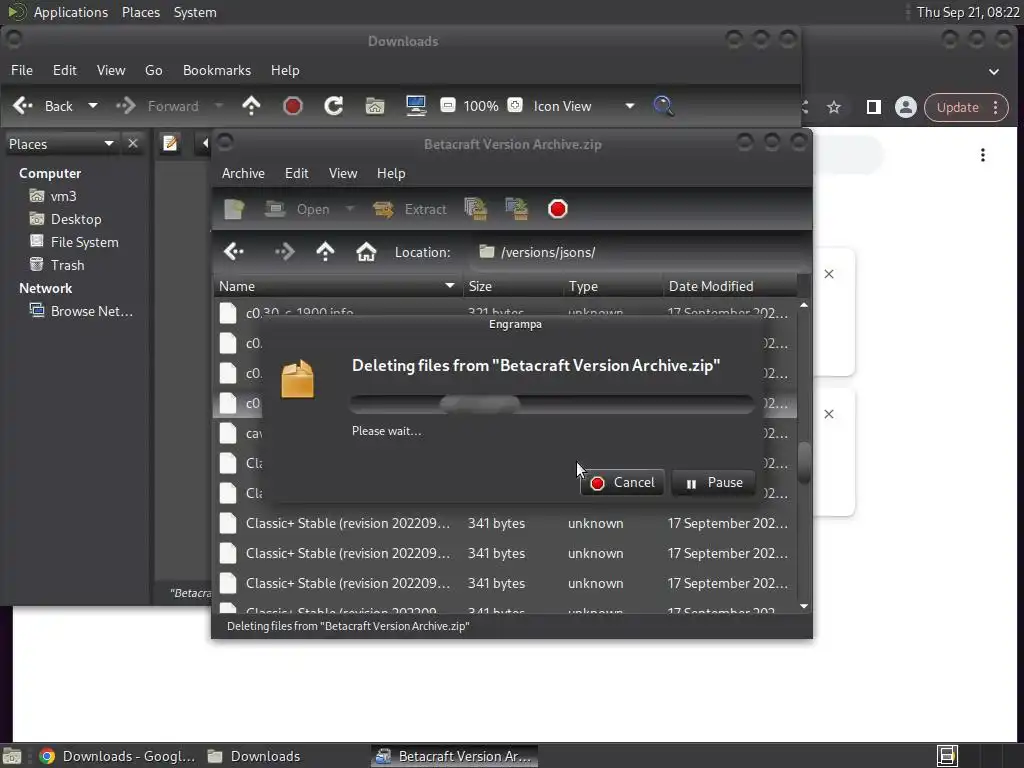Sort archive list by Date Modified column
Image resolution: width=1024 pixels, height=768 pixels.
(730, 286)
